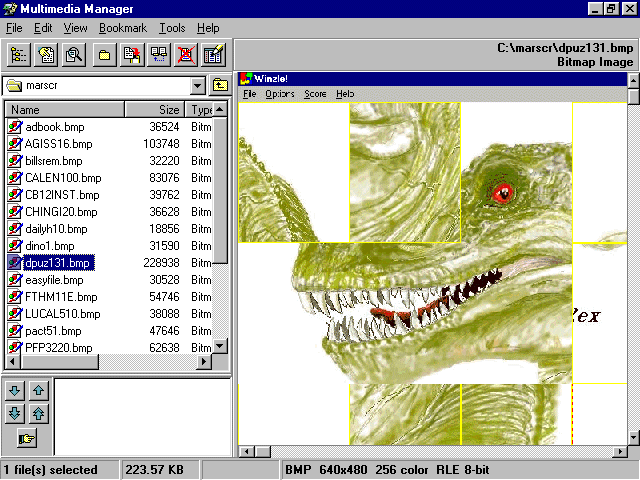Click the table with pencil toolbar icon
The image size is (640, 480).
click(213, 55)
